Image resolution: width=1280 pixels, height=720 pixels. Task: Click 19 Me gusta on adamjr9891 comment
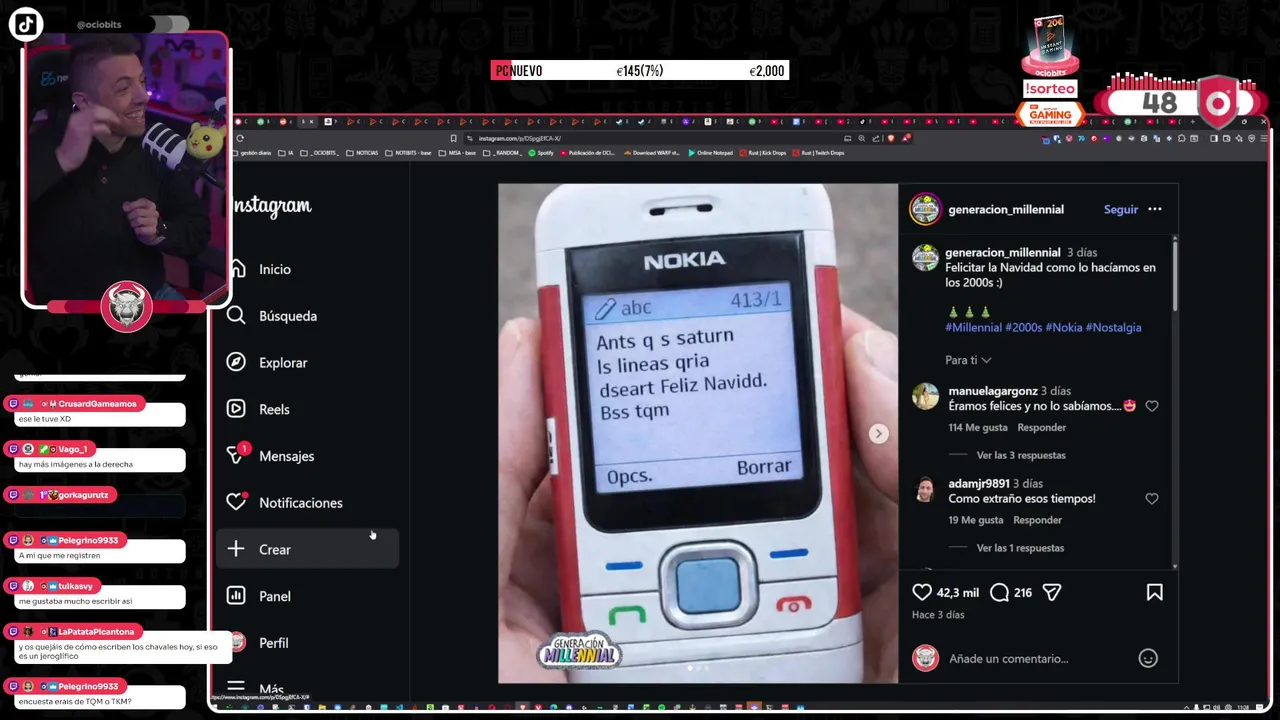coord(976,520)
